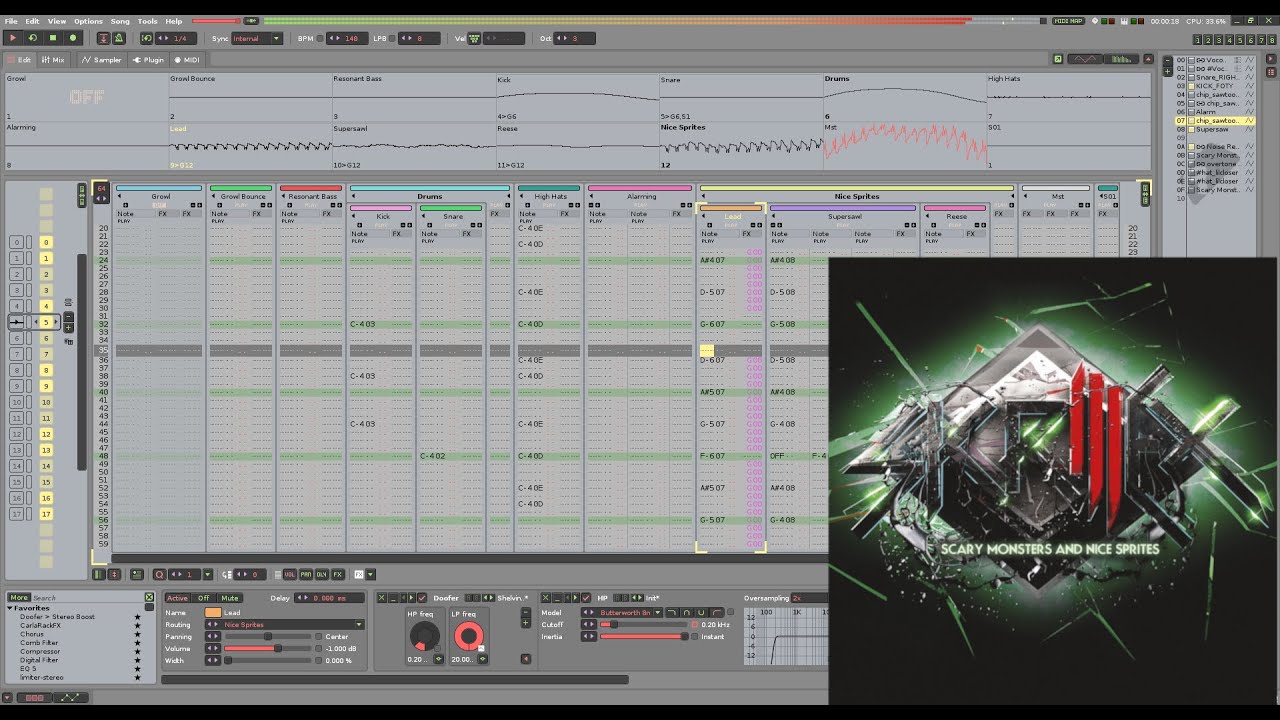The width and height of the screenshot is (1280, 720).
Task: Open quantize amount dropdown arrow
Action: coord(208,574)
